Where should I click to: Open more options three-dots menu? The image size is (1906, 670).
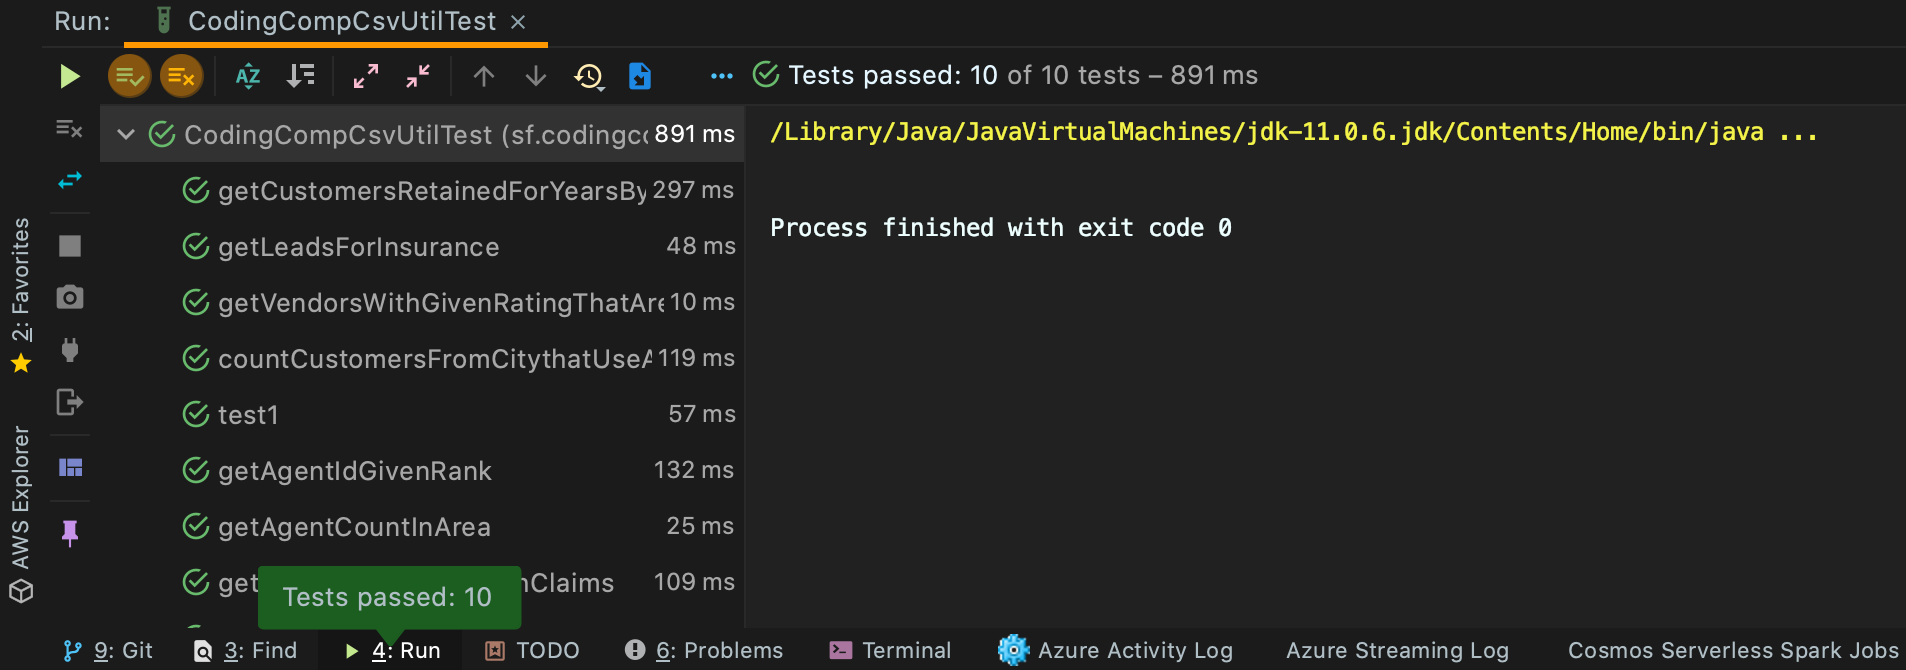click(722, 76)
